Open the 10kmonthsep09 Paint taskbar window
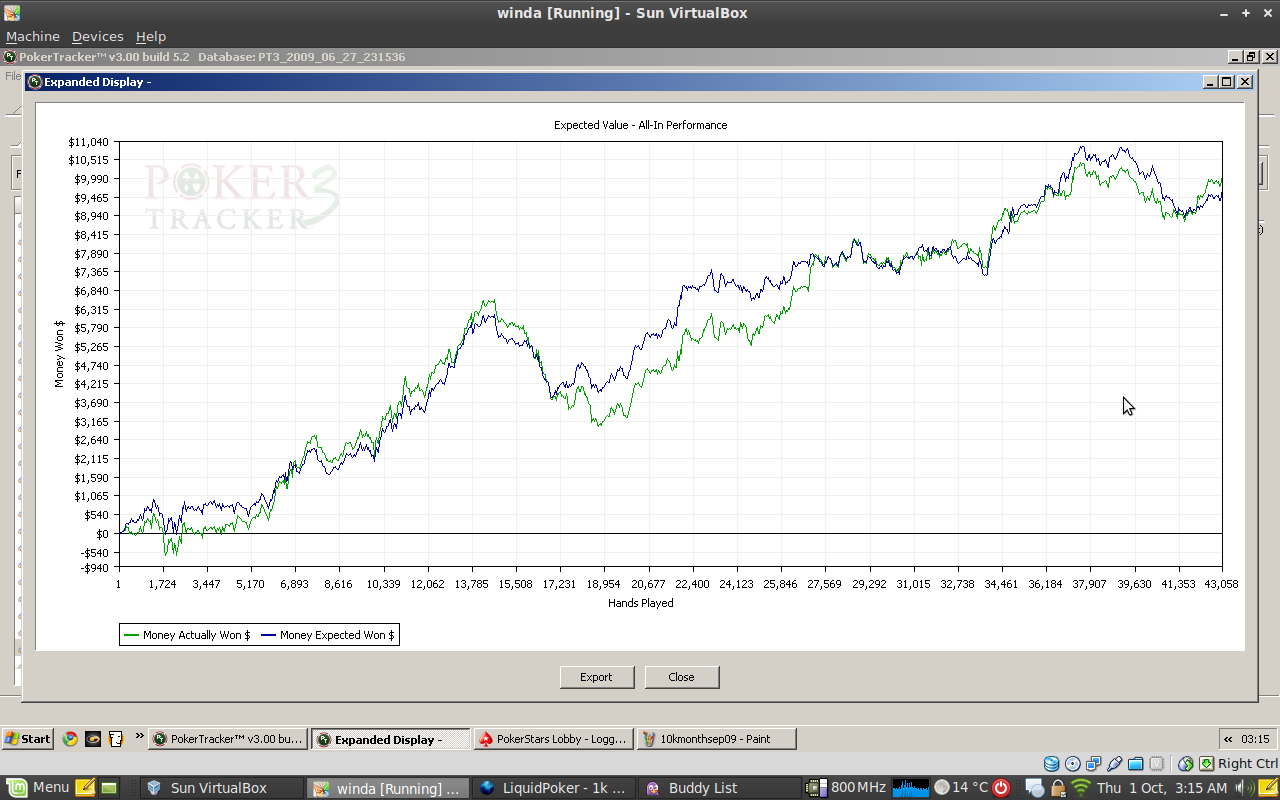 click(716, 739)
